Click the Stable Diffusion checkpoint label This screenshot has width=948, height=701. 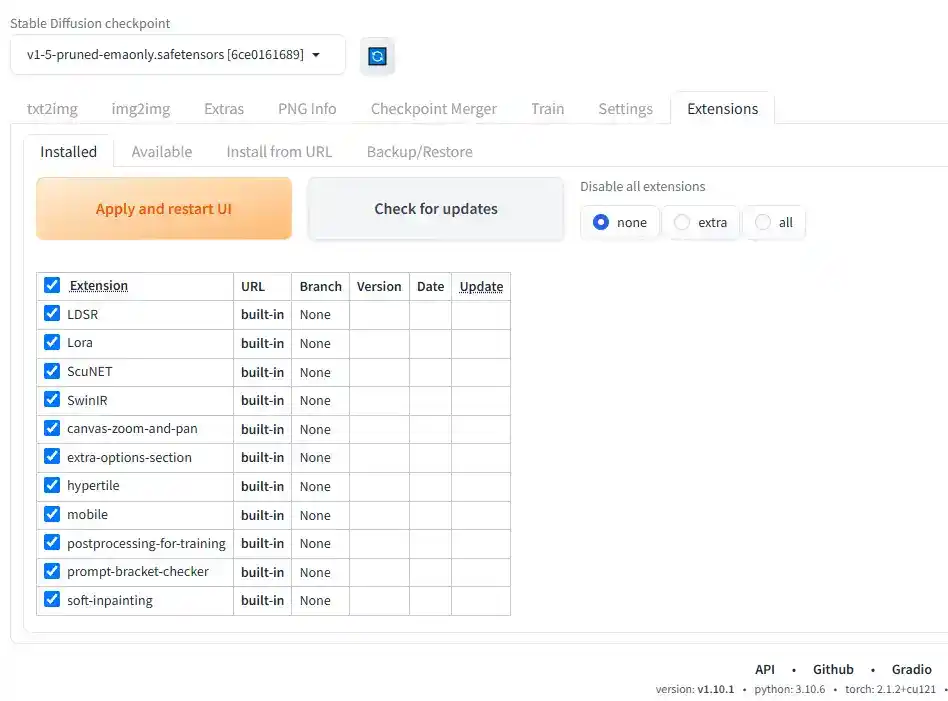click(x=90, y=24)
